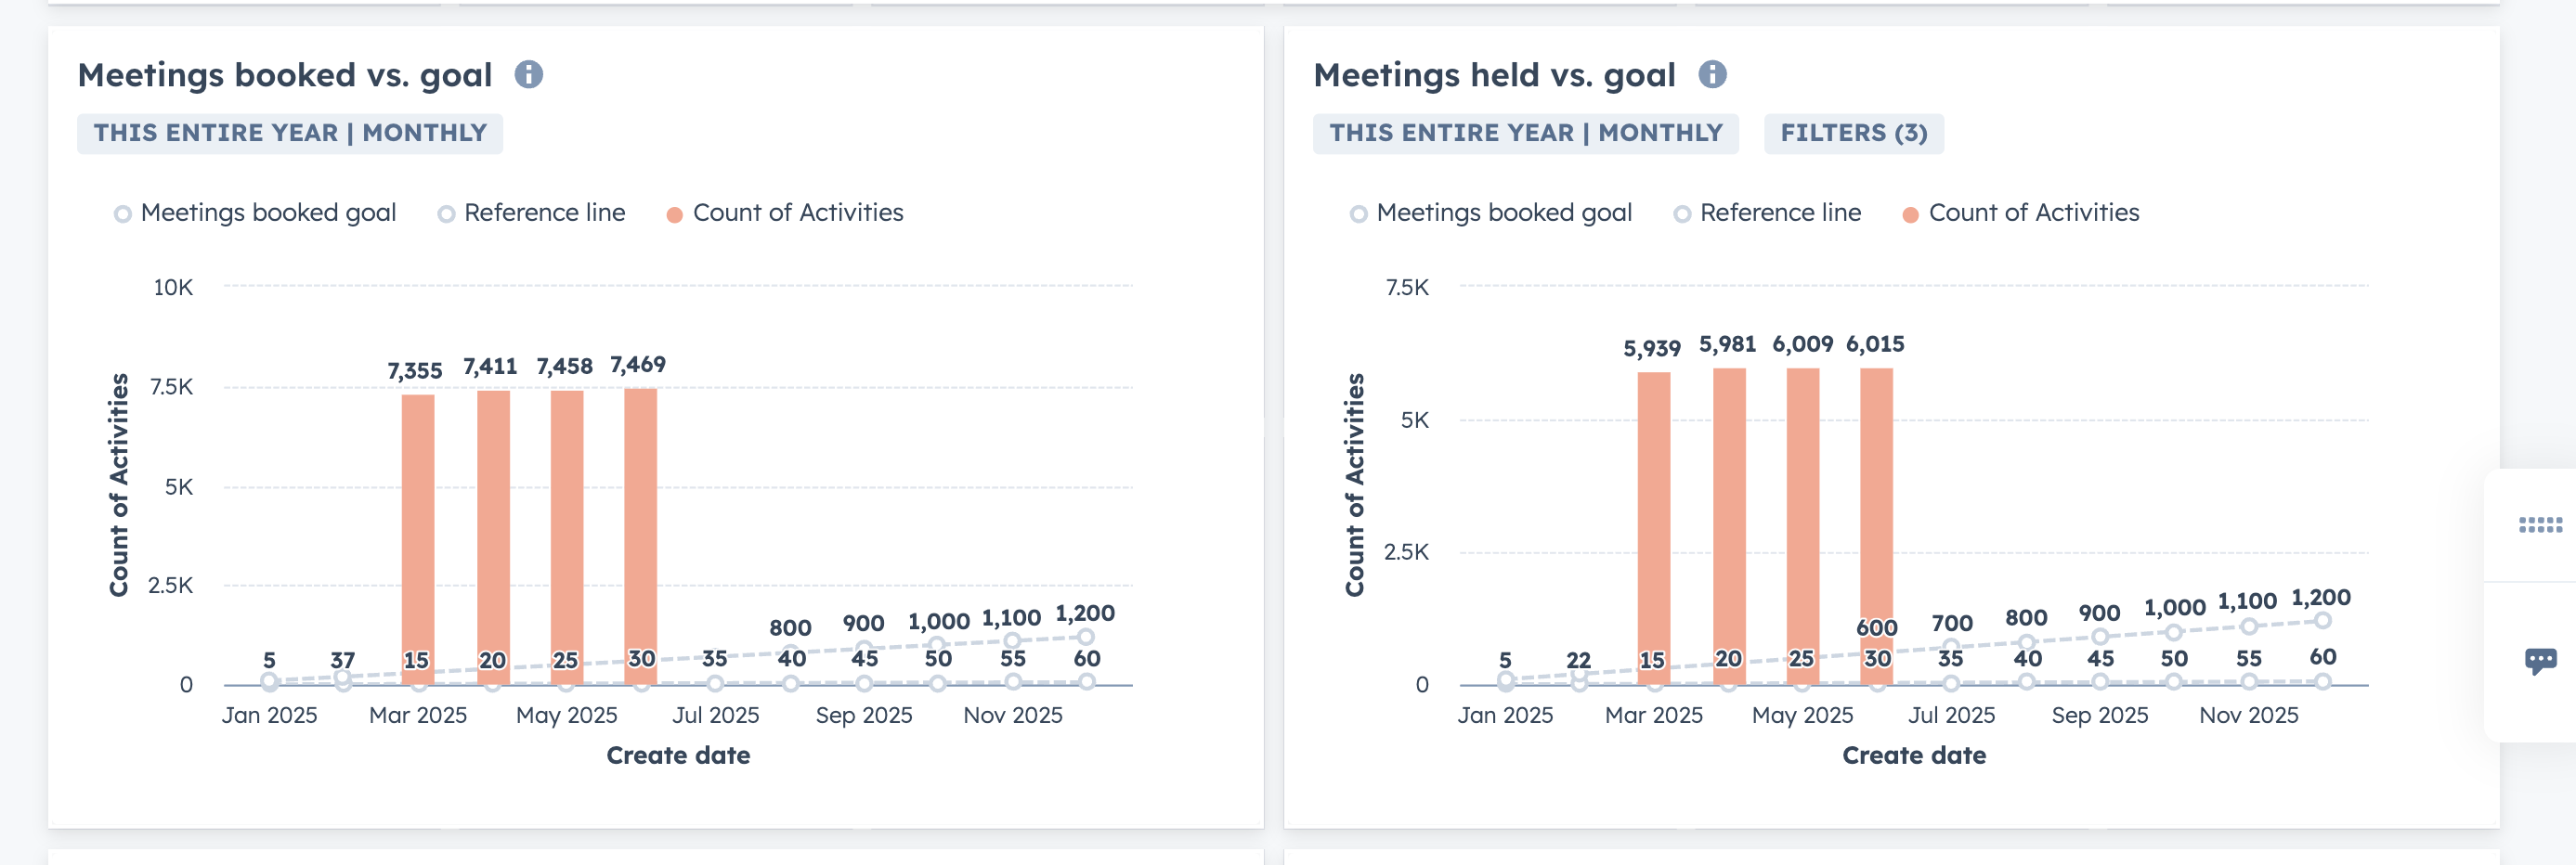The height and width of the screenshot is (865, 2576).
Task: Open the chat bubble widget icon
Action: point(2539,661)
